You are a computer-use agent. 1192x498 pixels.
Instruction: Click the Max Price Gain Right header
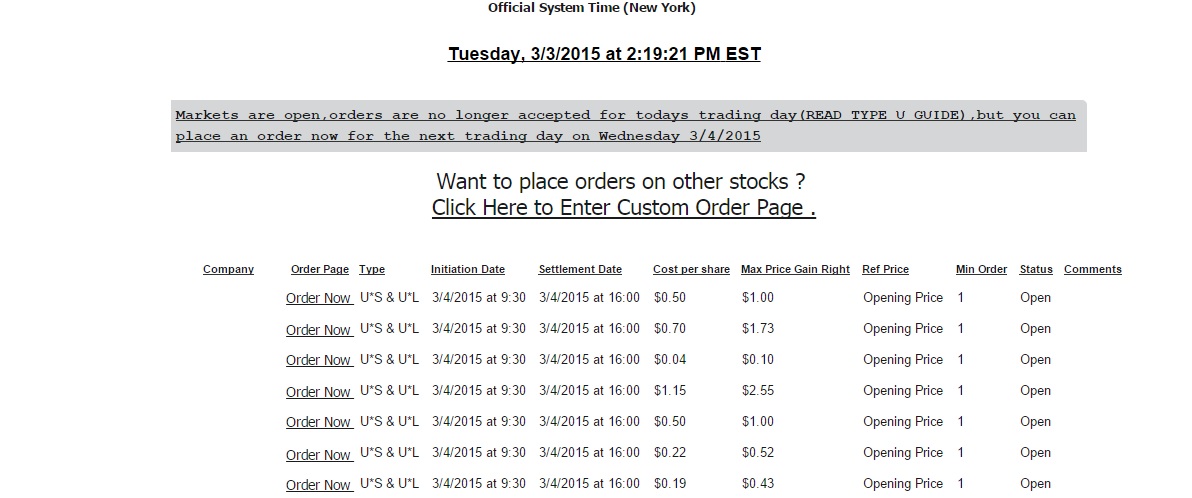pos(795,269)
